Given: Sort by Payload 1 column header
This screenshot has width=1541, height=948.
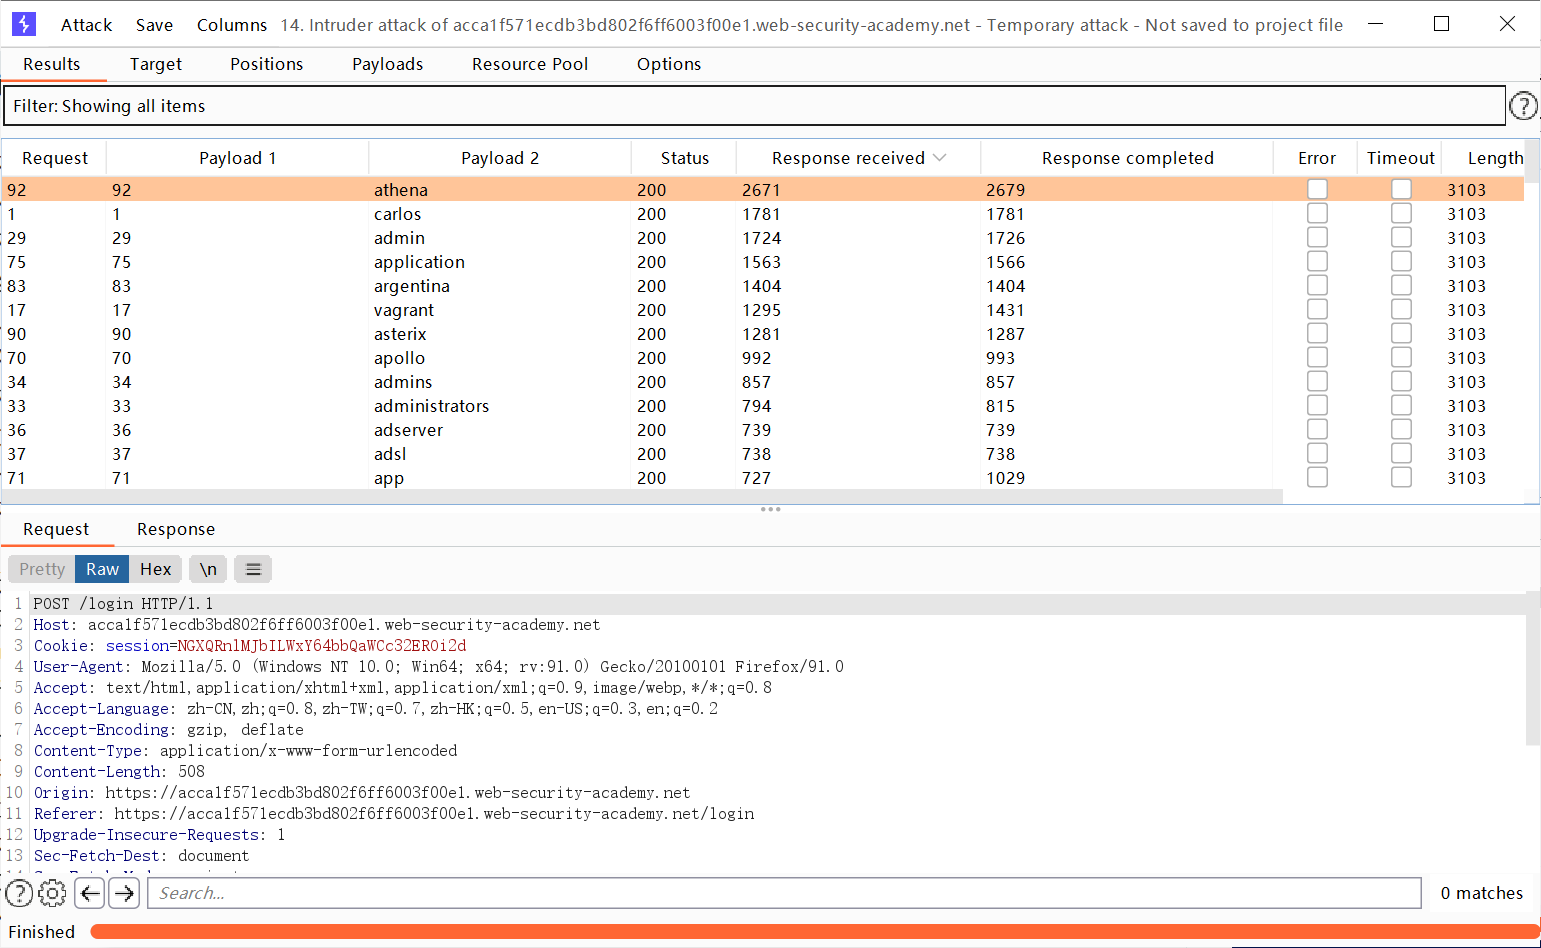Looking at the screenshot, I should [x=238, y=158].
